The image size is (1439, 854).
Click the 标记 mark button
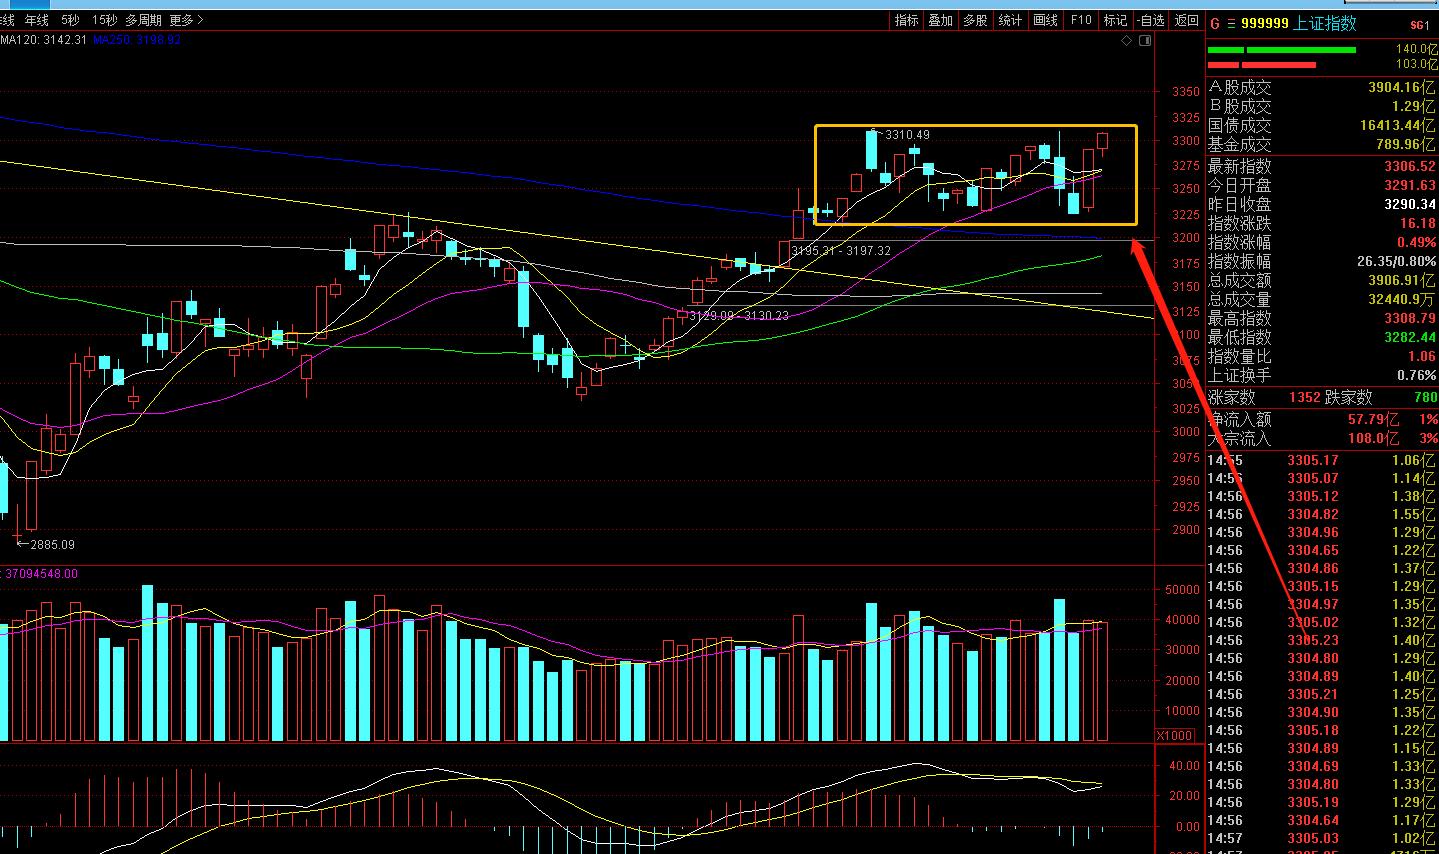coord(1115,20)
